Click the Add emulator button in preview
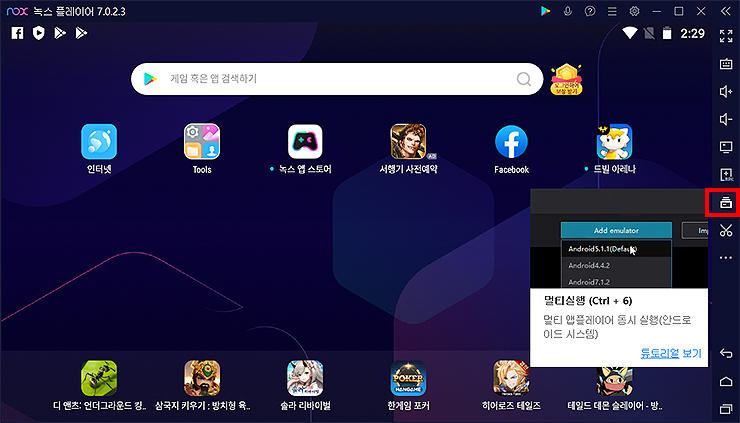 click(616, 230)
